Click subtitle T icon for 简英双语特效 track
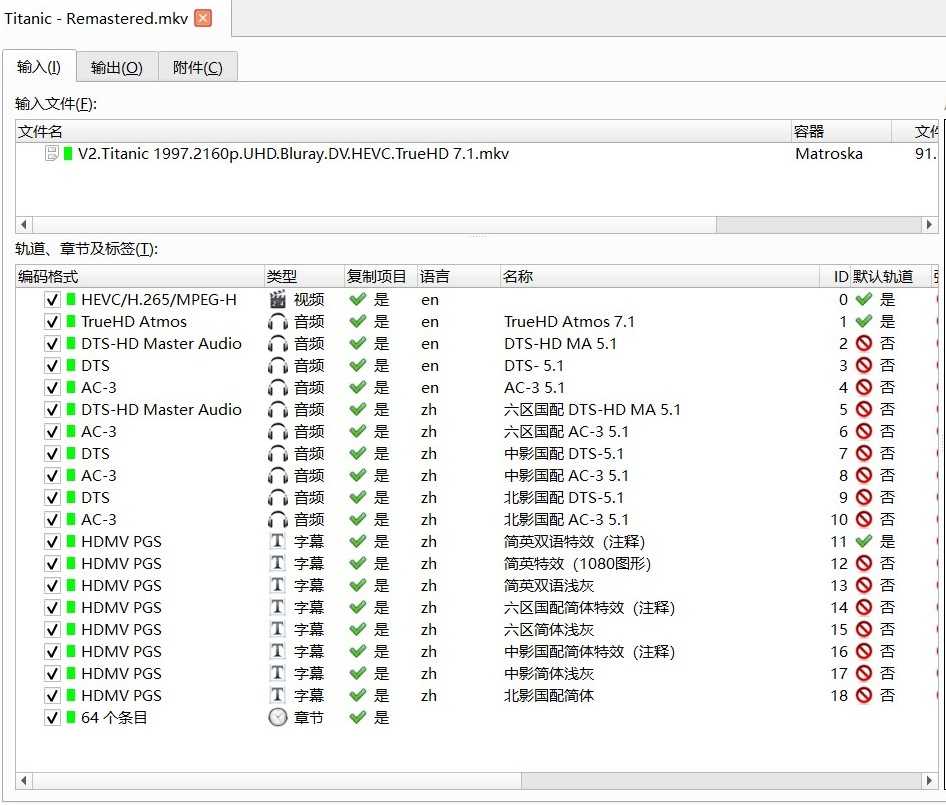This screenshot has width=946, height=805. click(278, 541)
